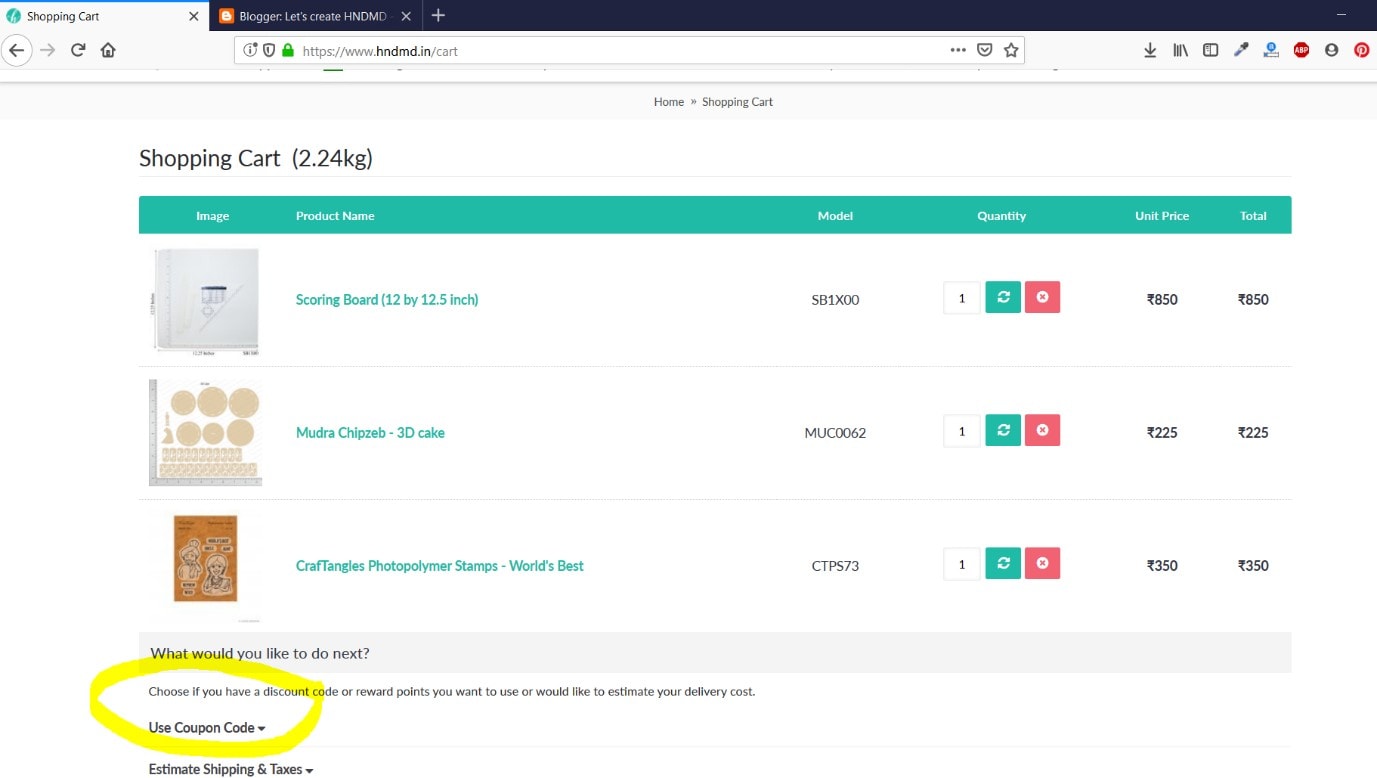
Task: Reload the current page
Action: pos(78,50)
